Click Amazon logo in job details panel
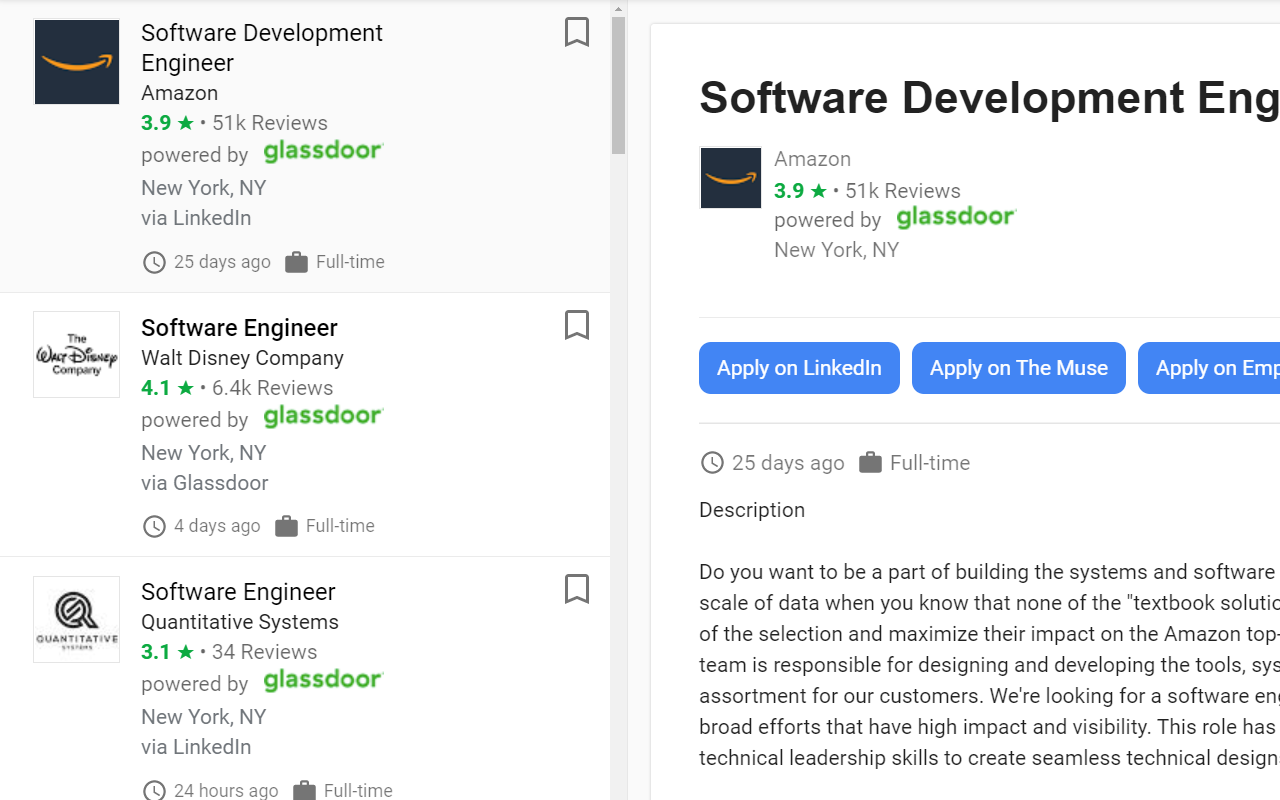1280x800 pixels. pos(731,178)
